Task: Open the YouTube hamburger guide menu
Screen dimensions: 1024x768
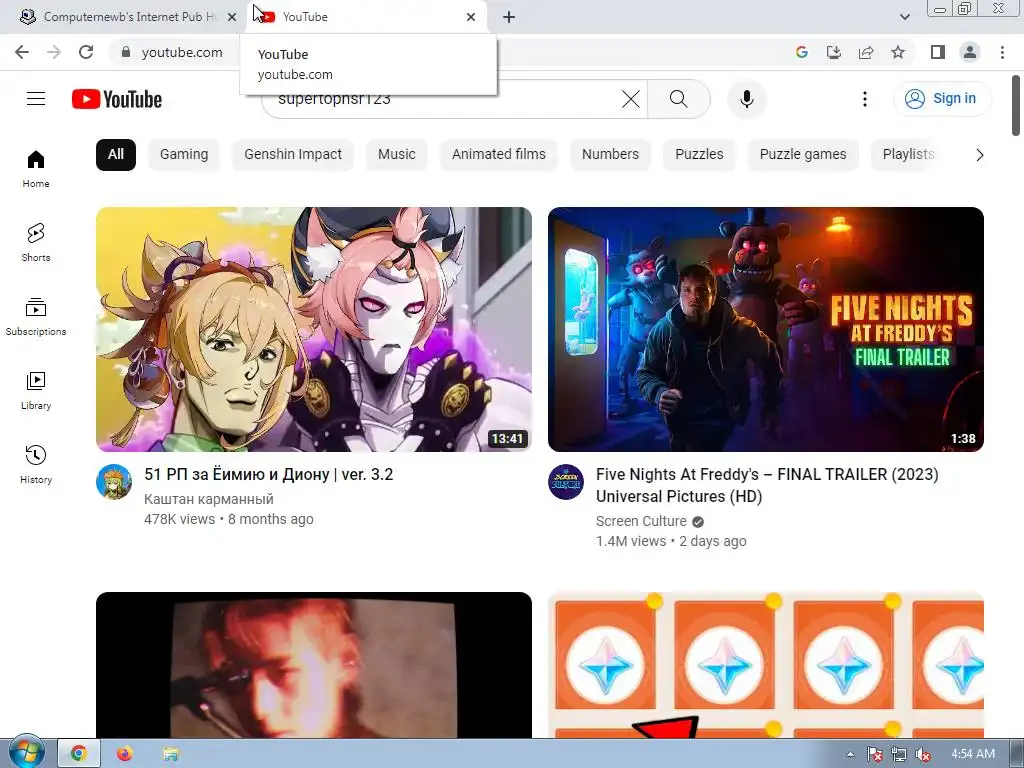Action: [36, 99]
